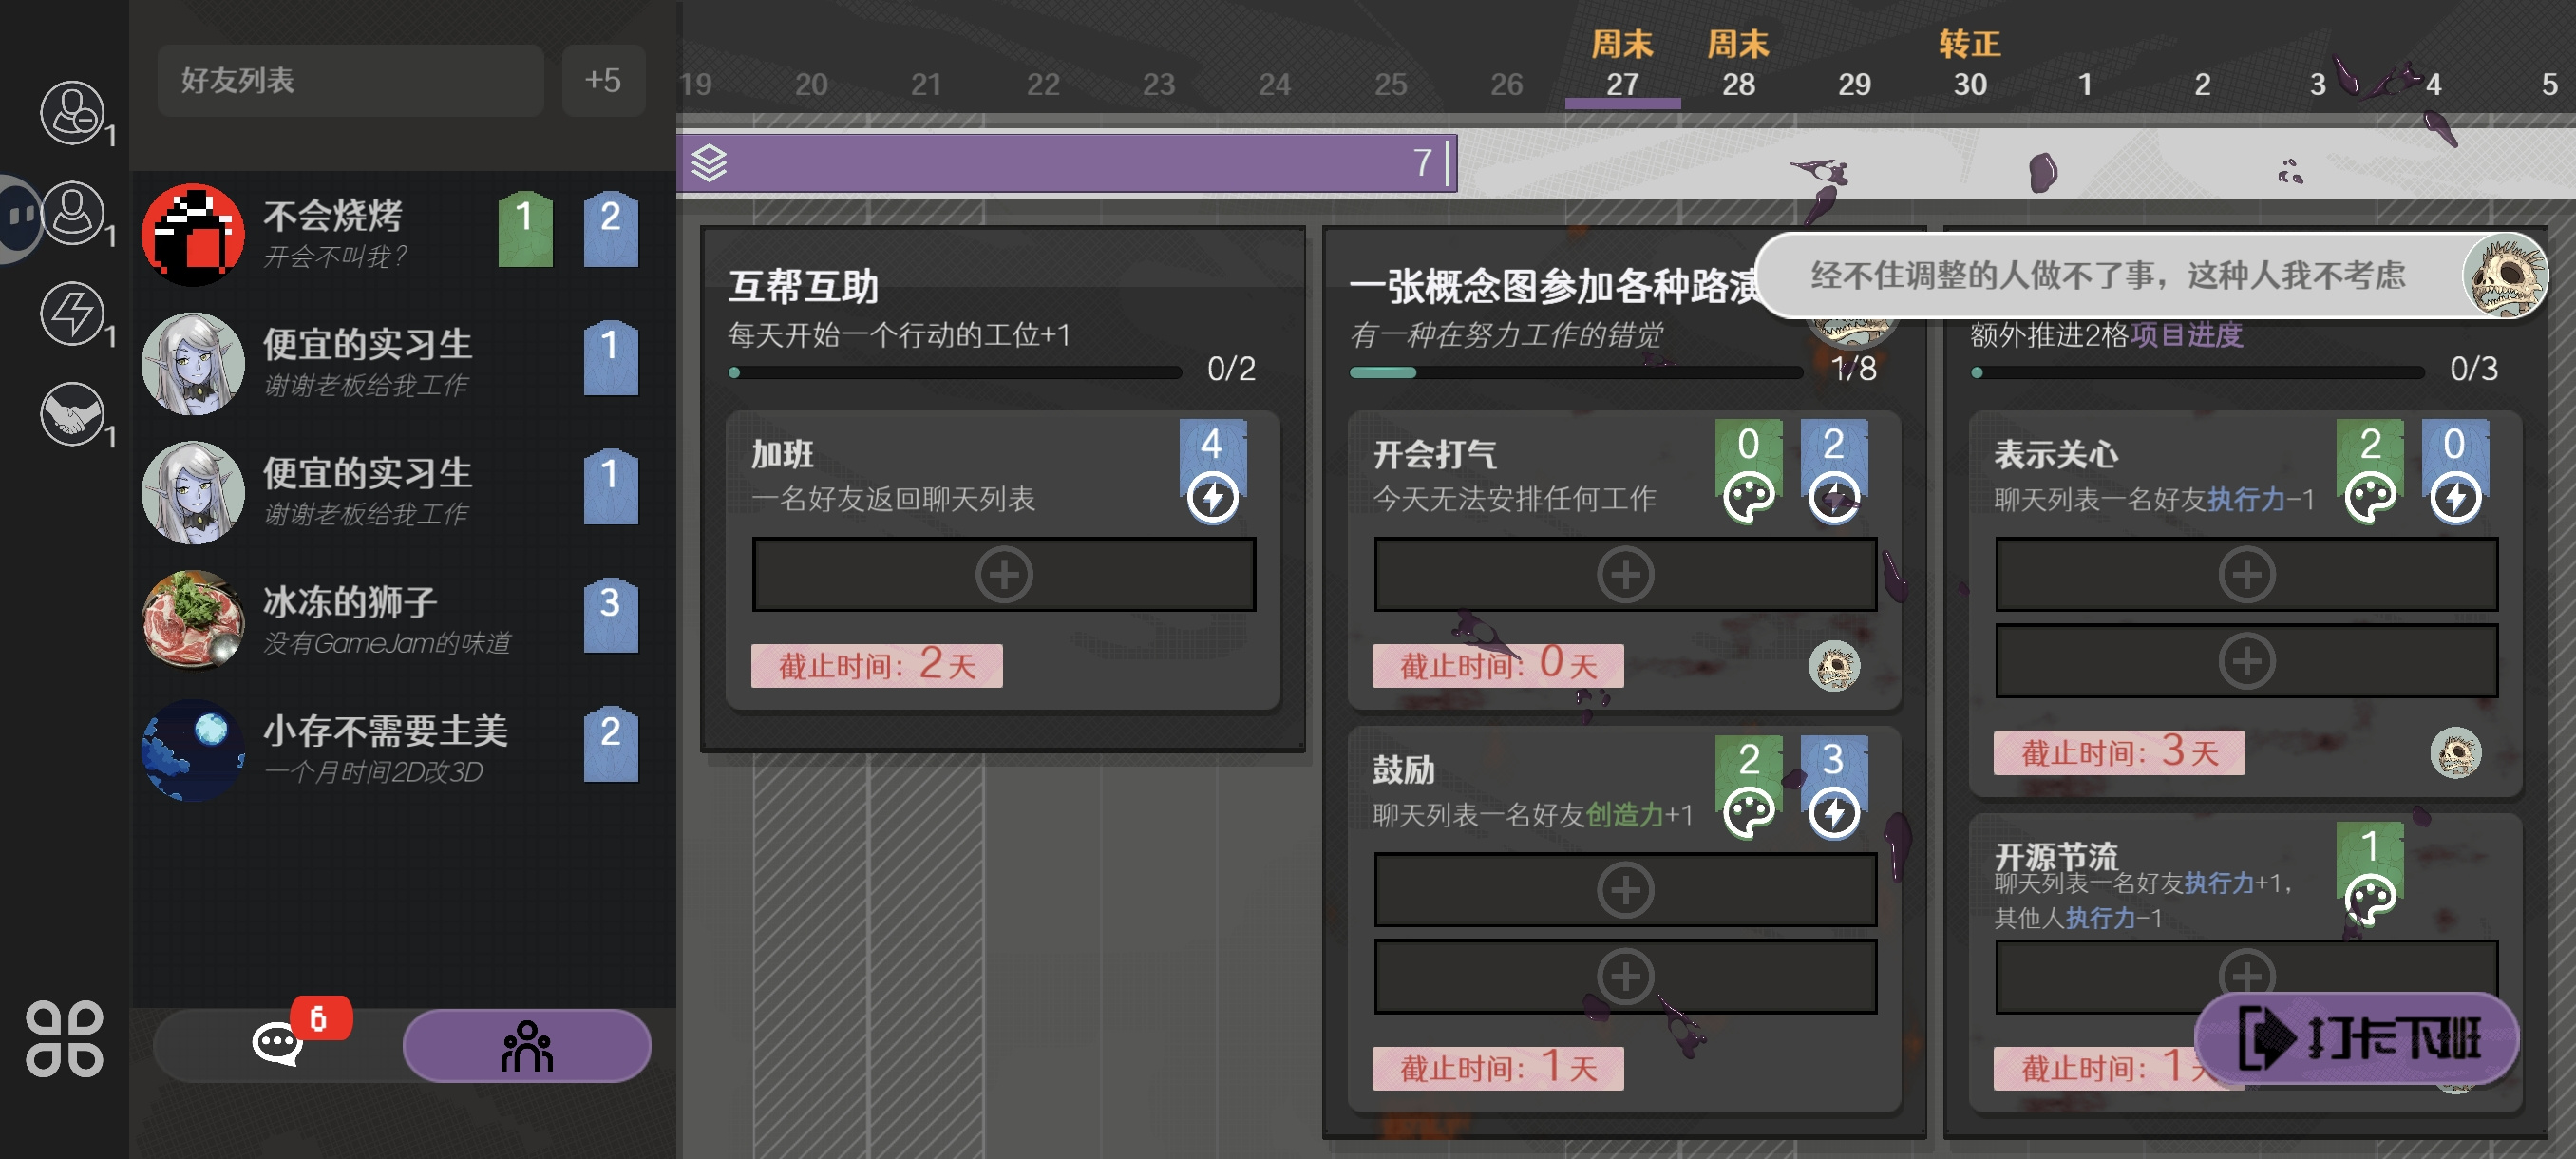Click the 好友列表 search field

(350, 80)
